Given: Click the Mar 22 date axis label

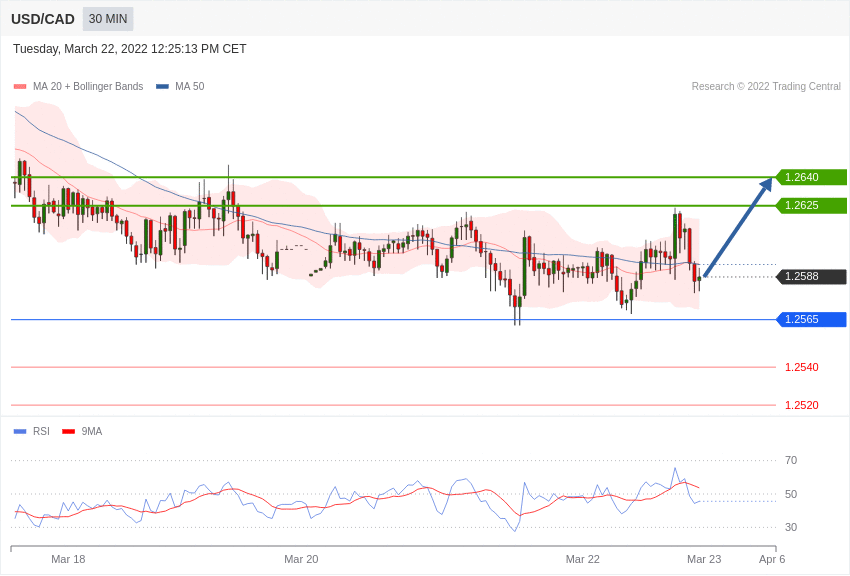Looking at the screenshot, I should click(x=583, y=559).
